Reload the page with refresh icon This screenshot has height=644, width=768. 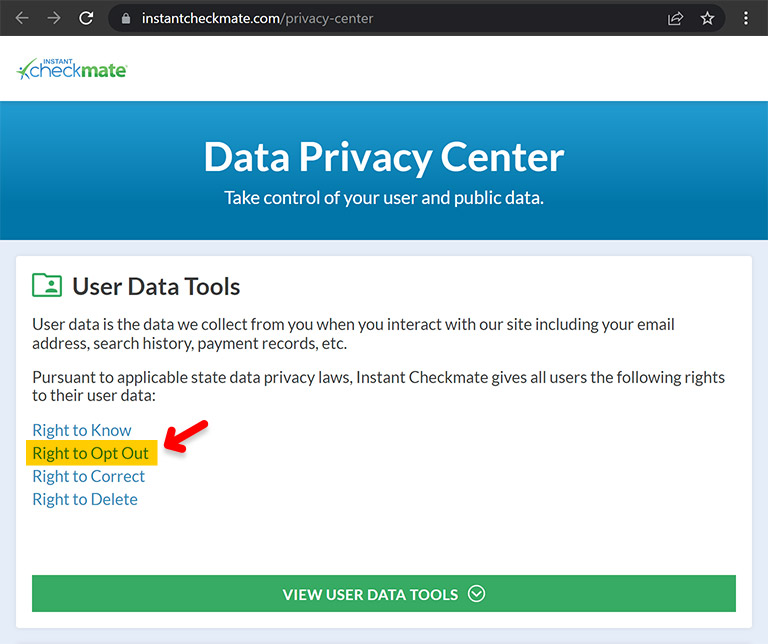86,18
